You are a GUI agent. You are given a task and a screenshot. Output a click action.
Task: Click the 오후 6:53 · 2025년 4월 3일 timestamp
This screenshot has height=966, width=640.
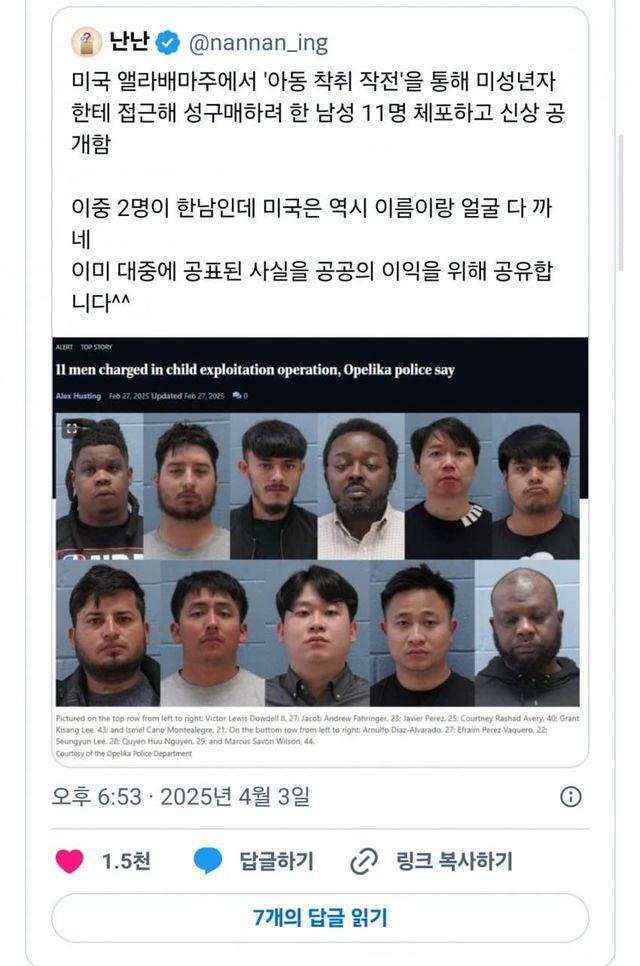click(x=180, y=797)
